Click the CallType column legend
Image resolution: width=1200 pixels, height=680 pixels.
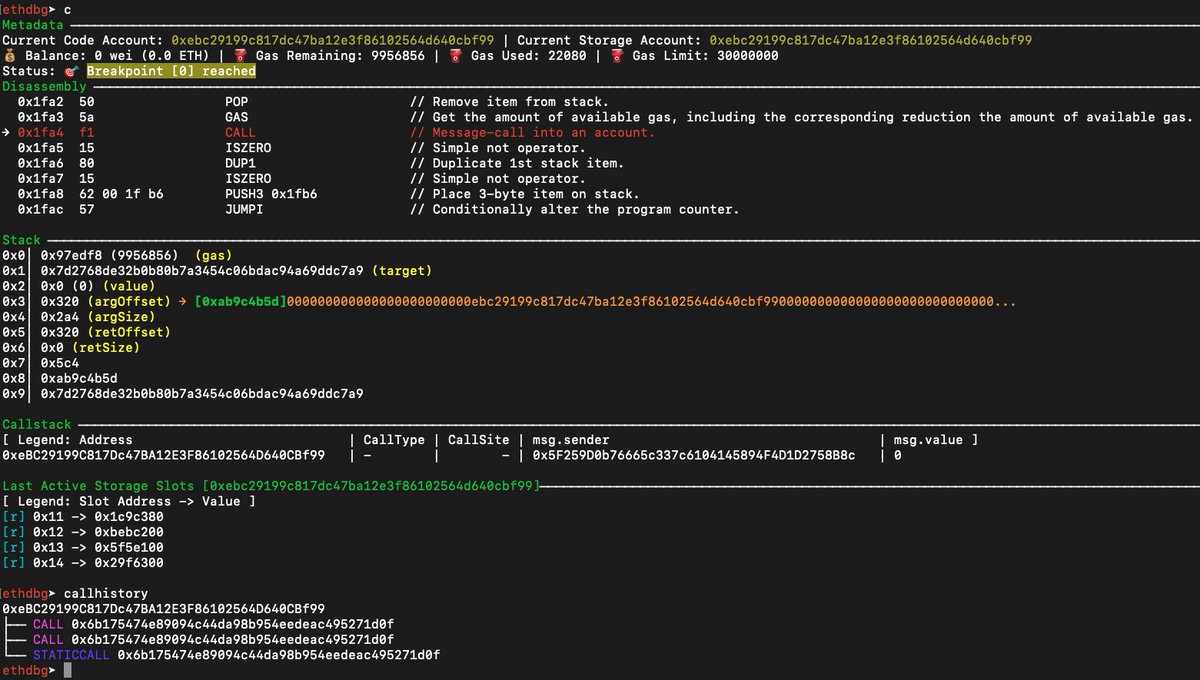point(394,440)
